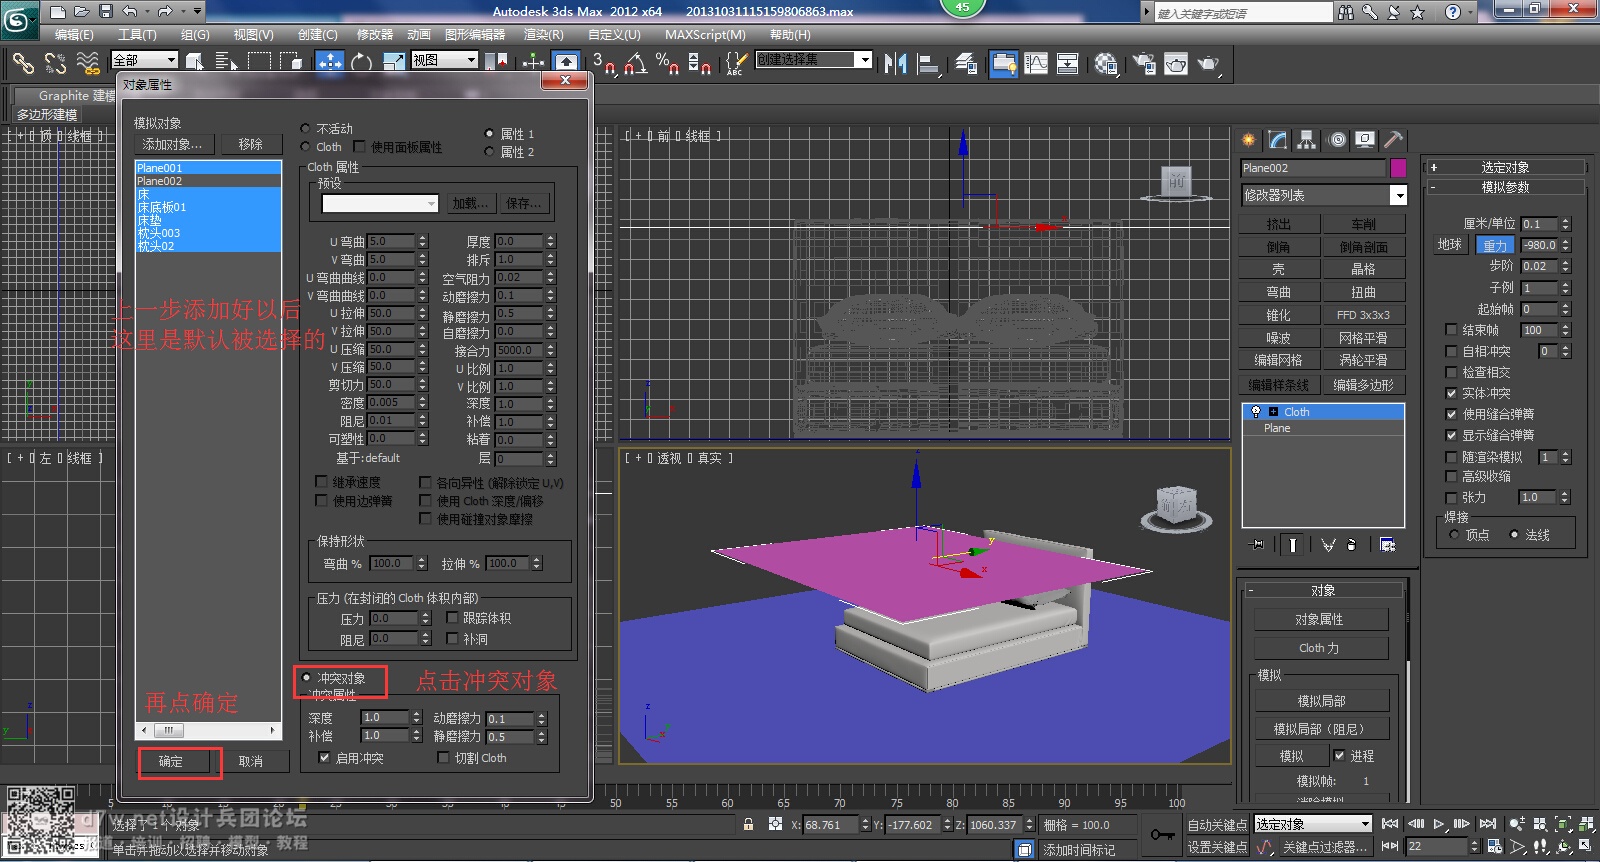Open the Create command panel tab

[1248, 140]
